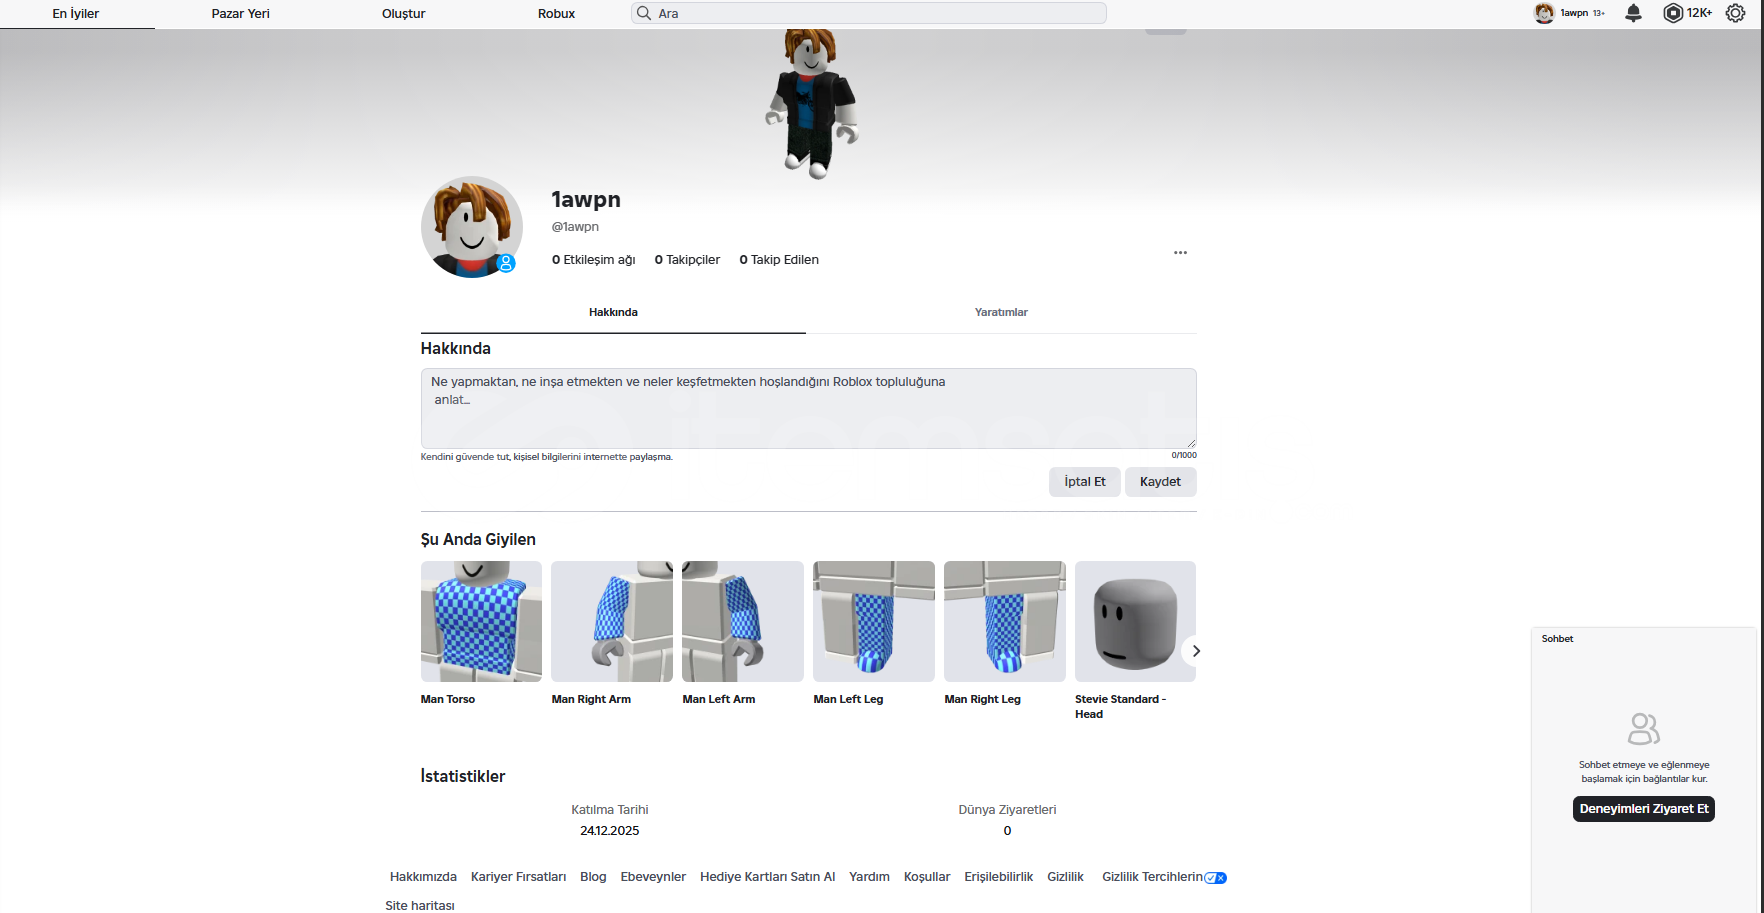This screenshot has height=913, width=1764.
Task: Open the Man Left Leg item thumbnail
Action: pos(874,621)
